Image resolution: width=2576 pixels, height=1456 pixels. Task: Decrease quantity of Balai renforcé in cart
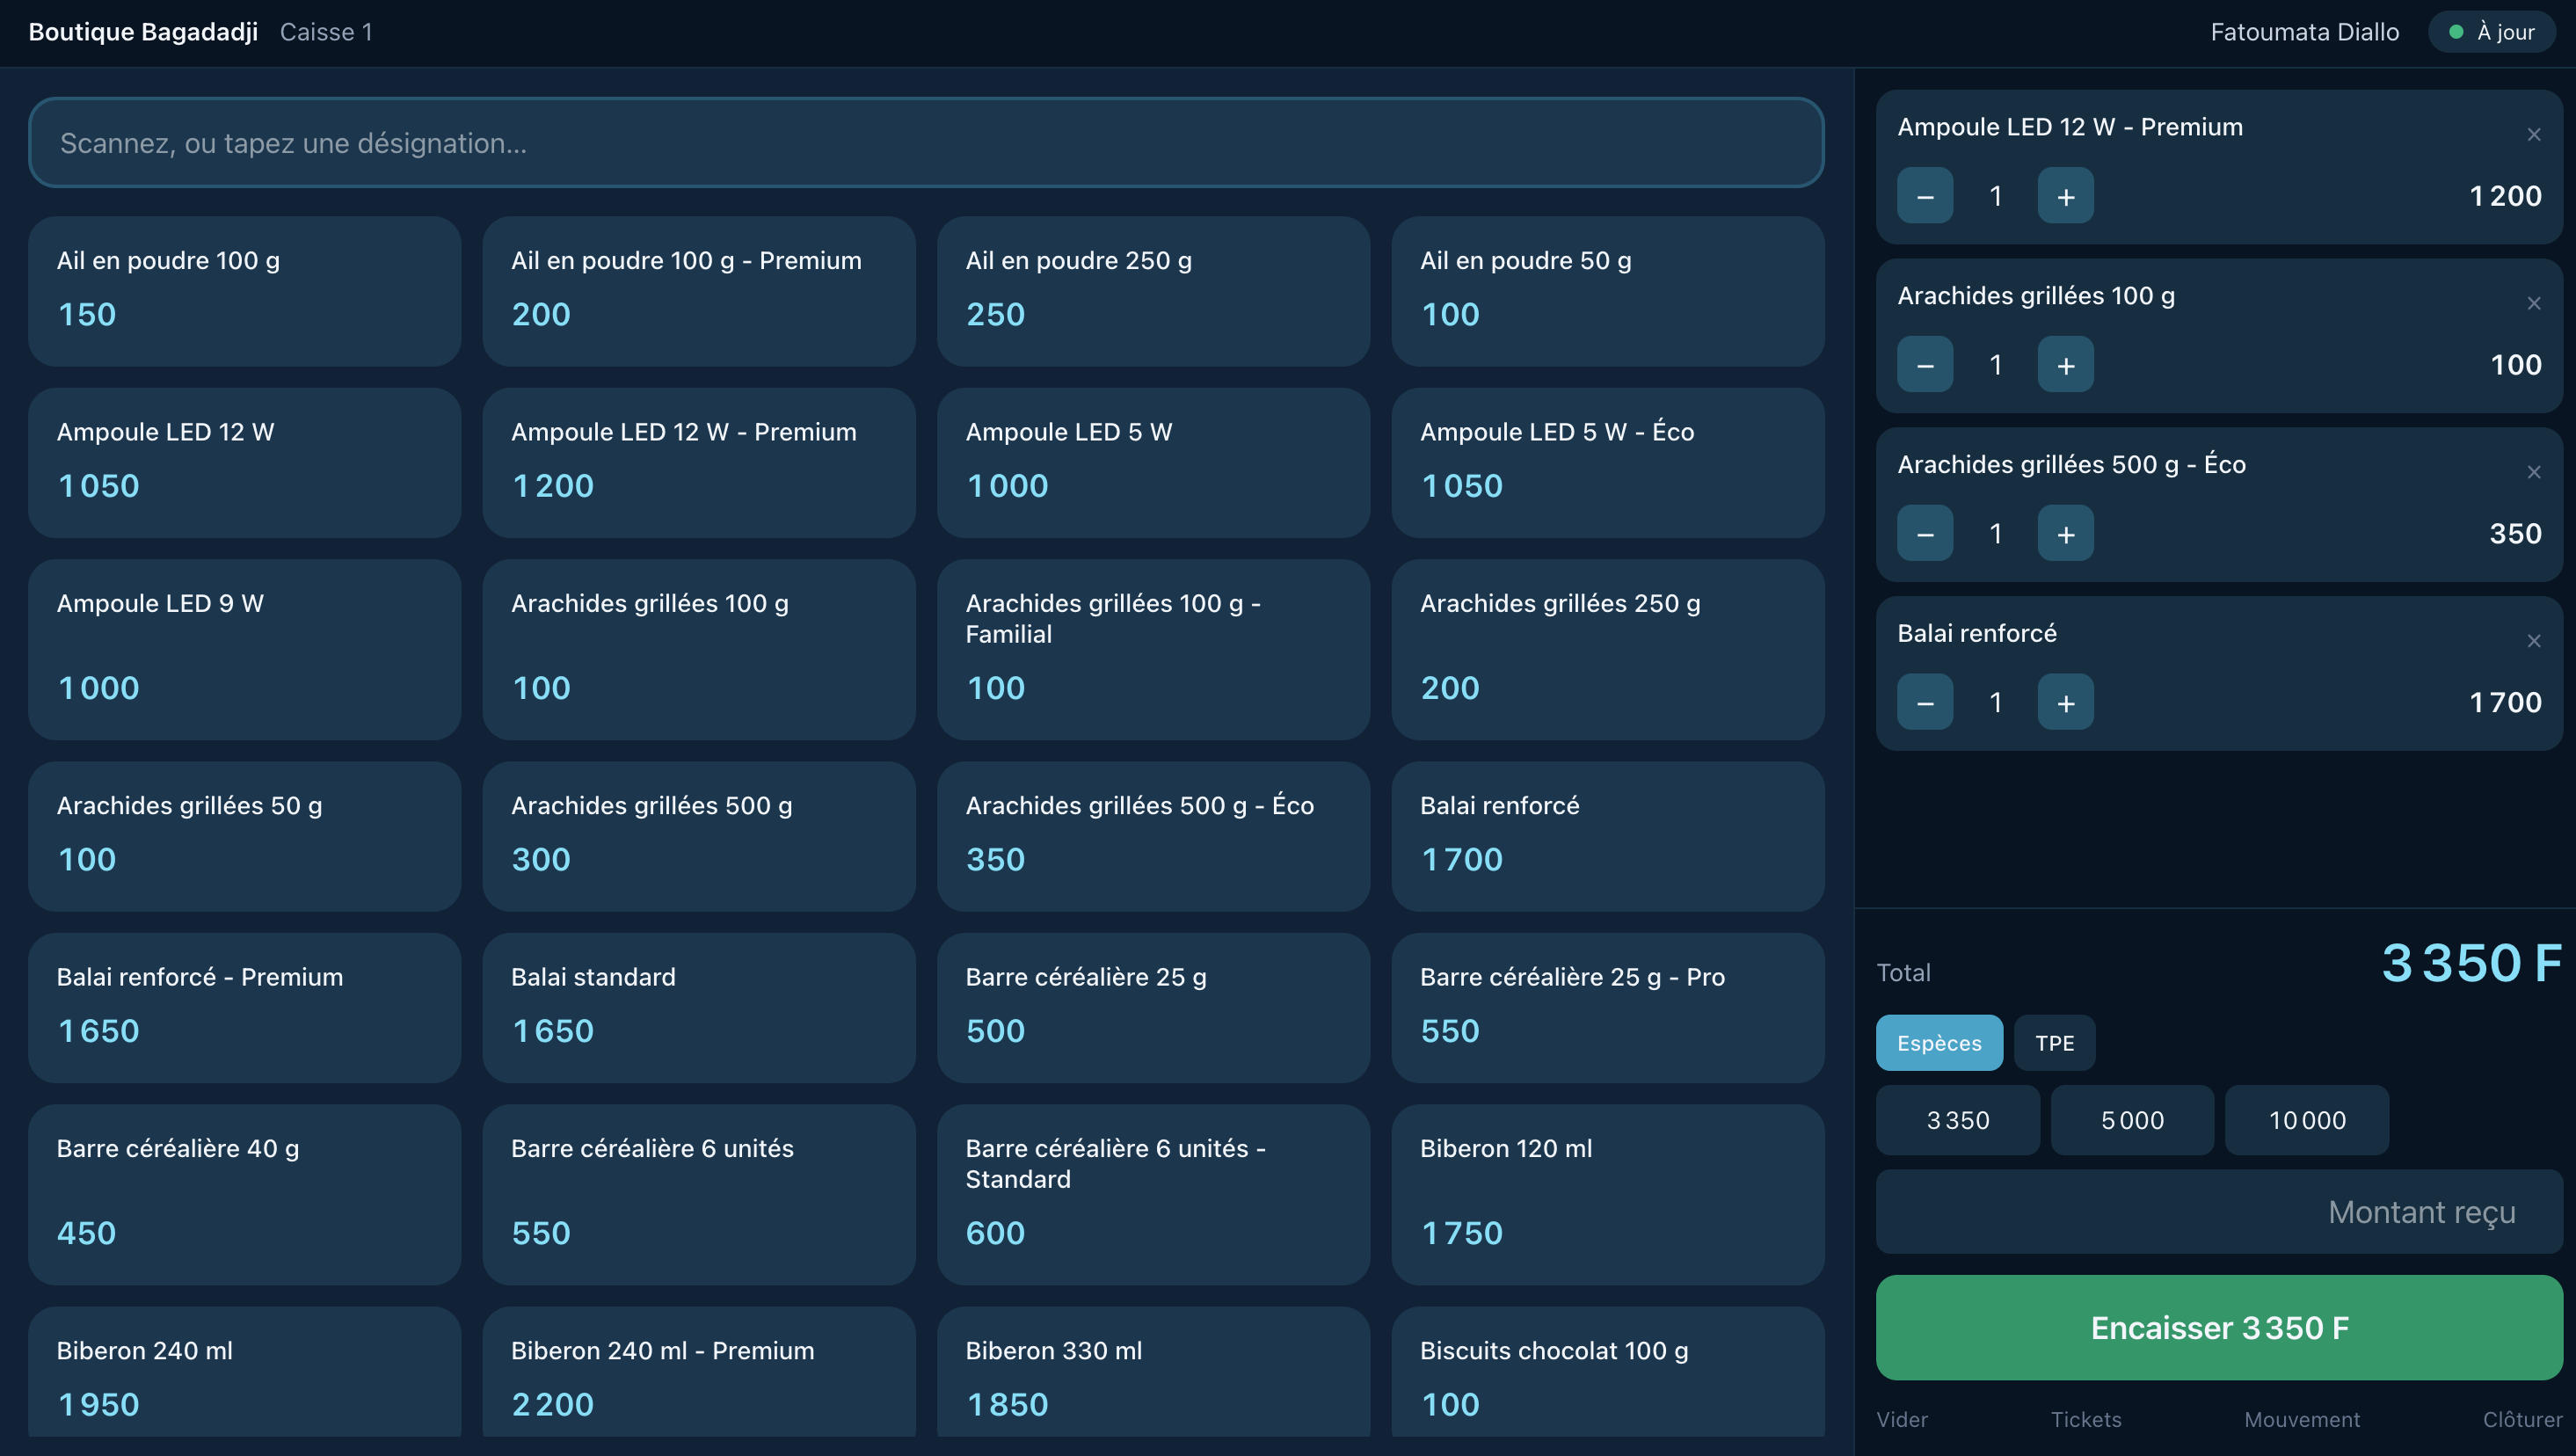point(1925,703)
